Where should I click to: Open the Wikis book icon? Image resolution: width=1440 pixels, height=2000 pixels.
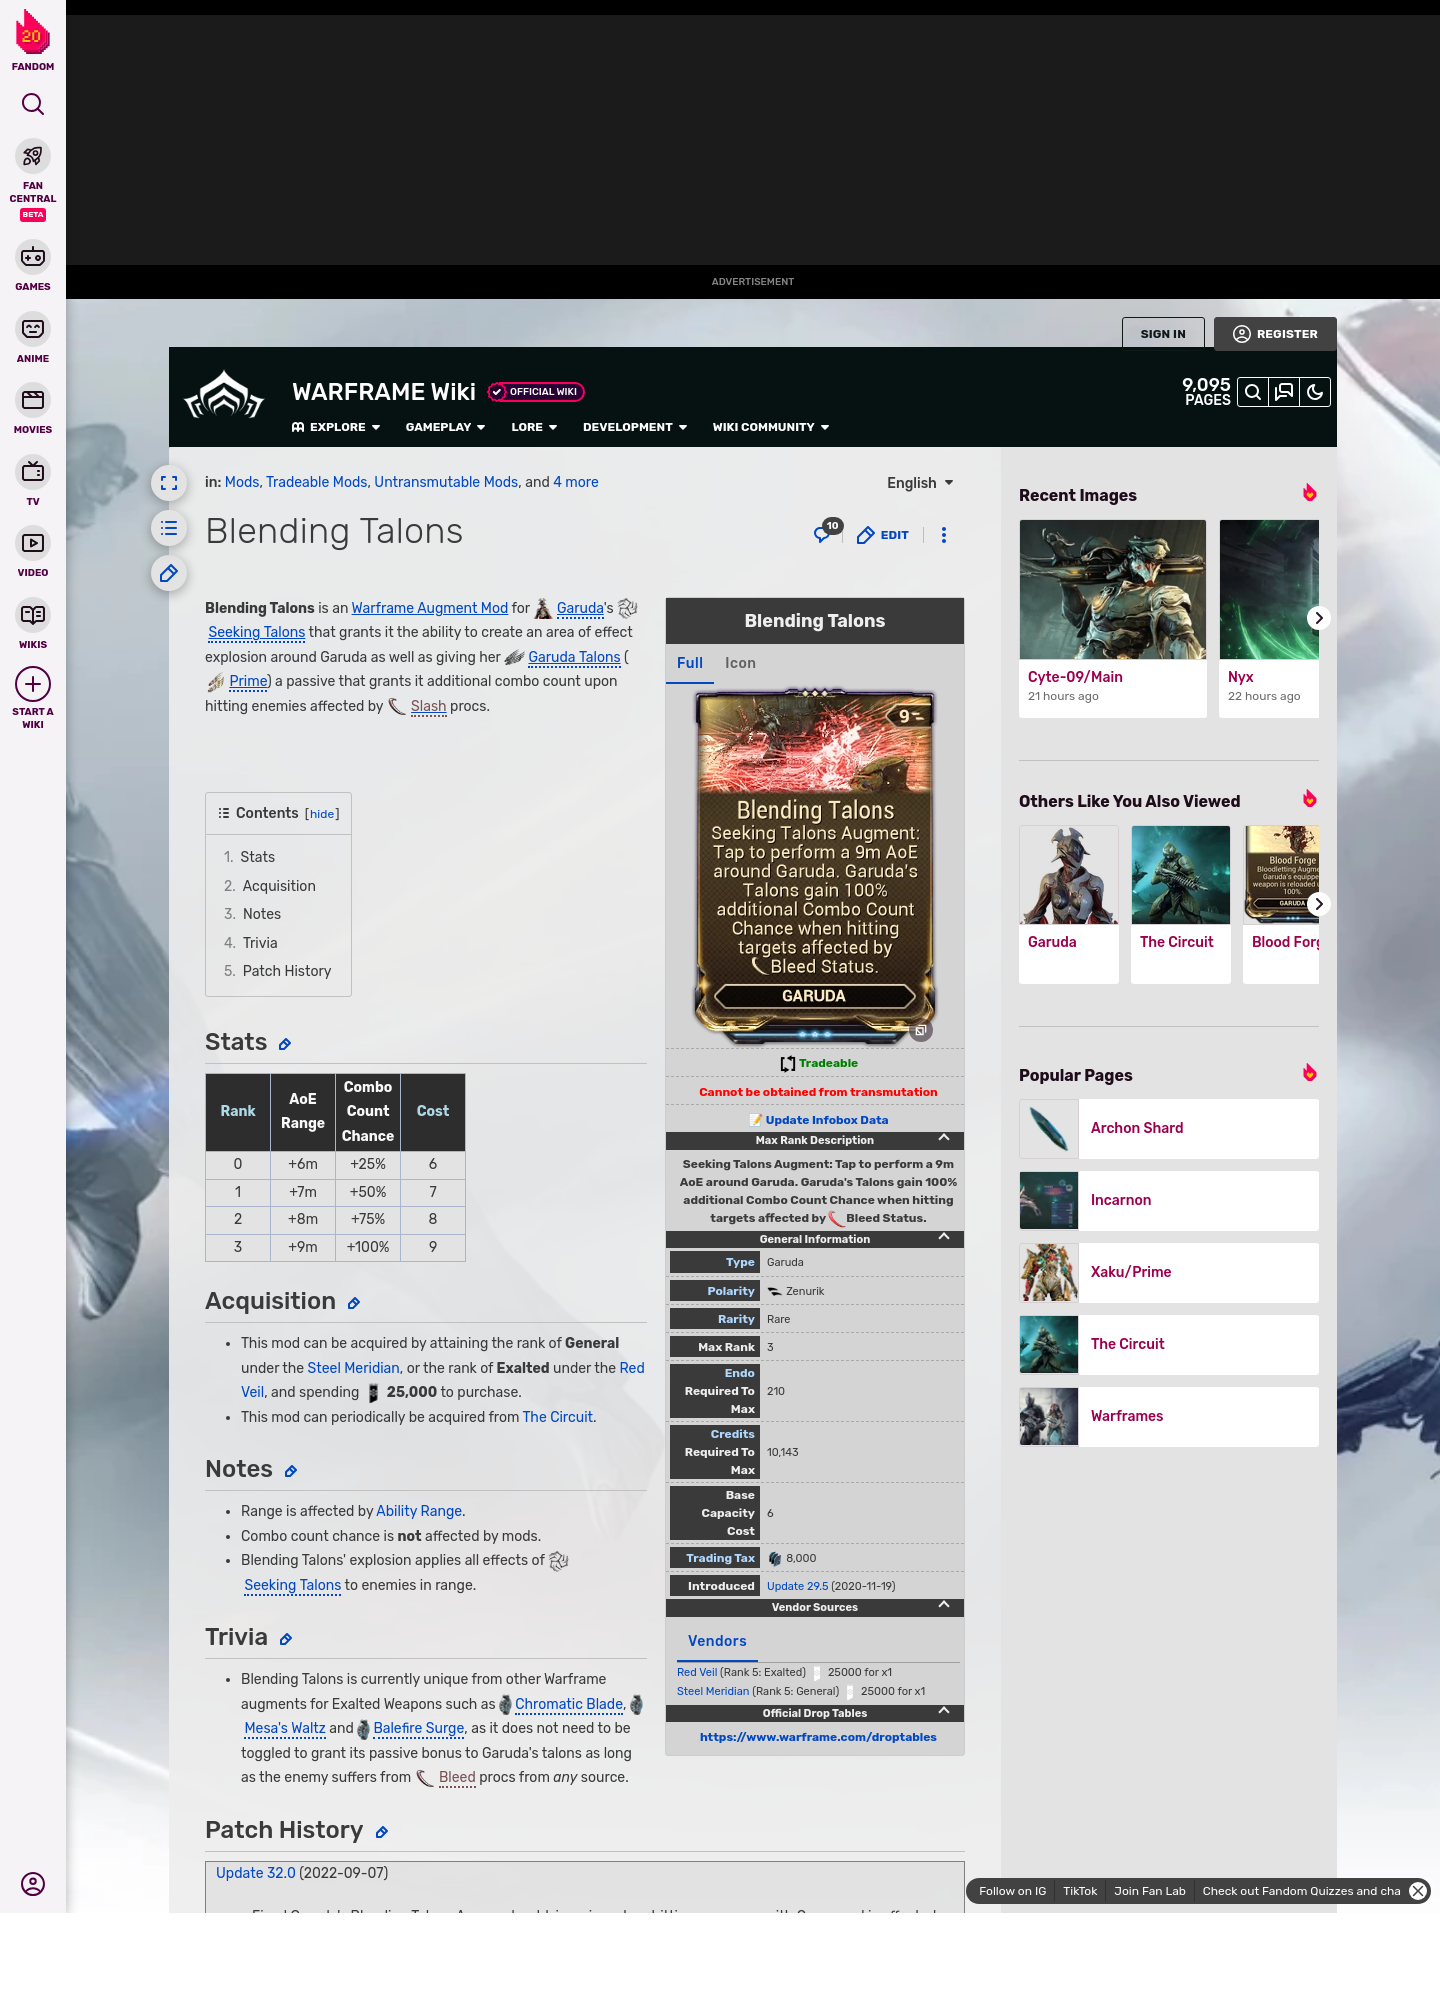pyautogui.click(x=33, y=614)
